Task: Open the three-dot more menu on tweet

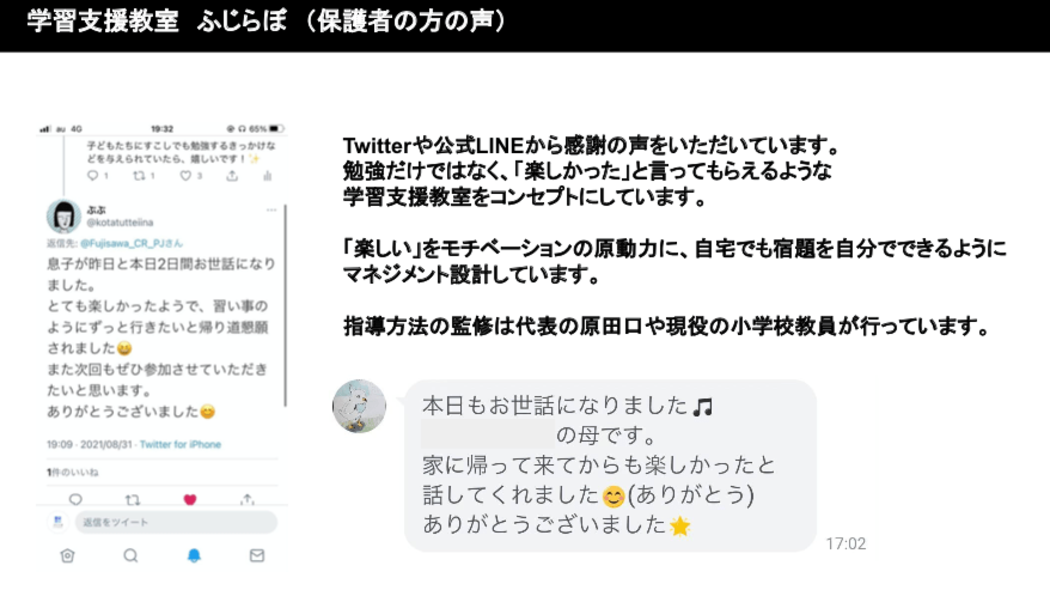Action: pyautogui.click(x=271, y=210)
